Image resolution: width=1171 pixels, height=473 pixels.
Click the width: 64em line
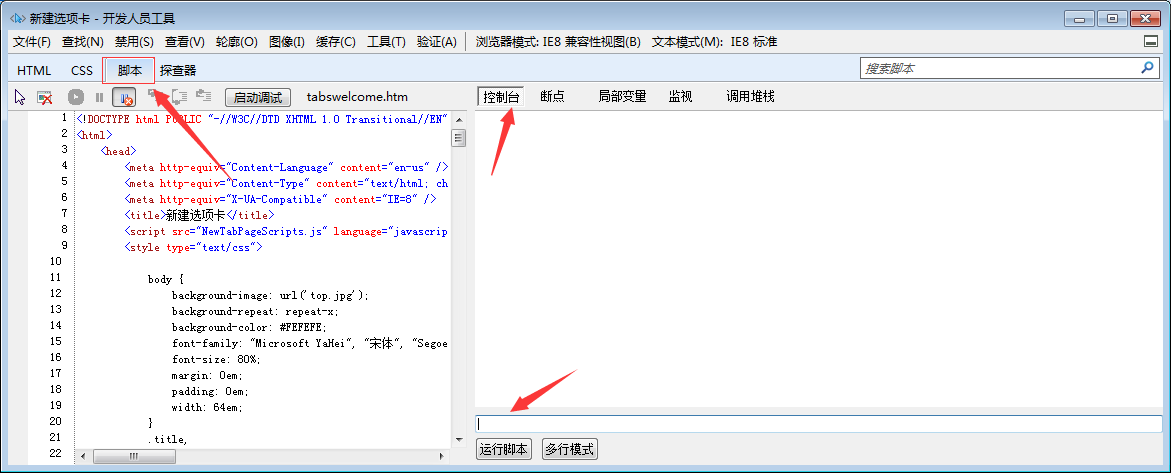(208, 407)
